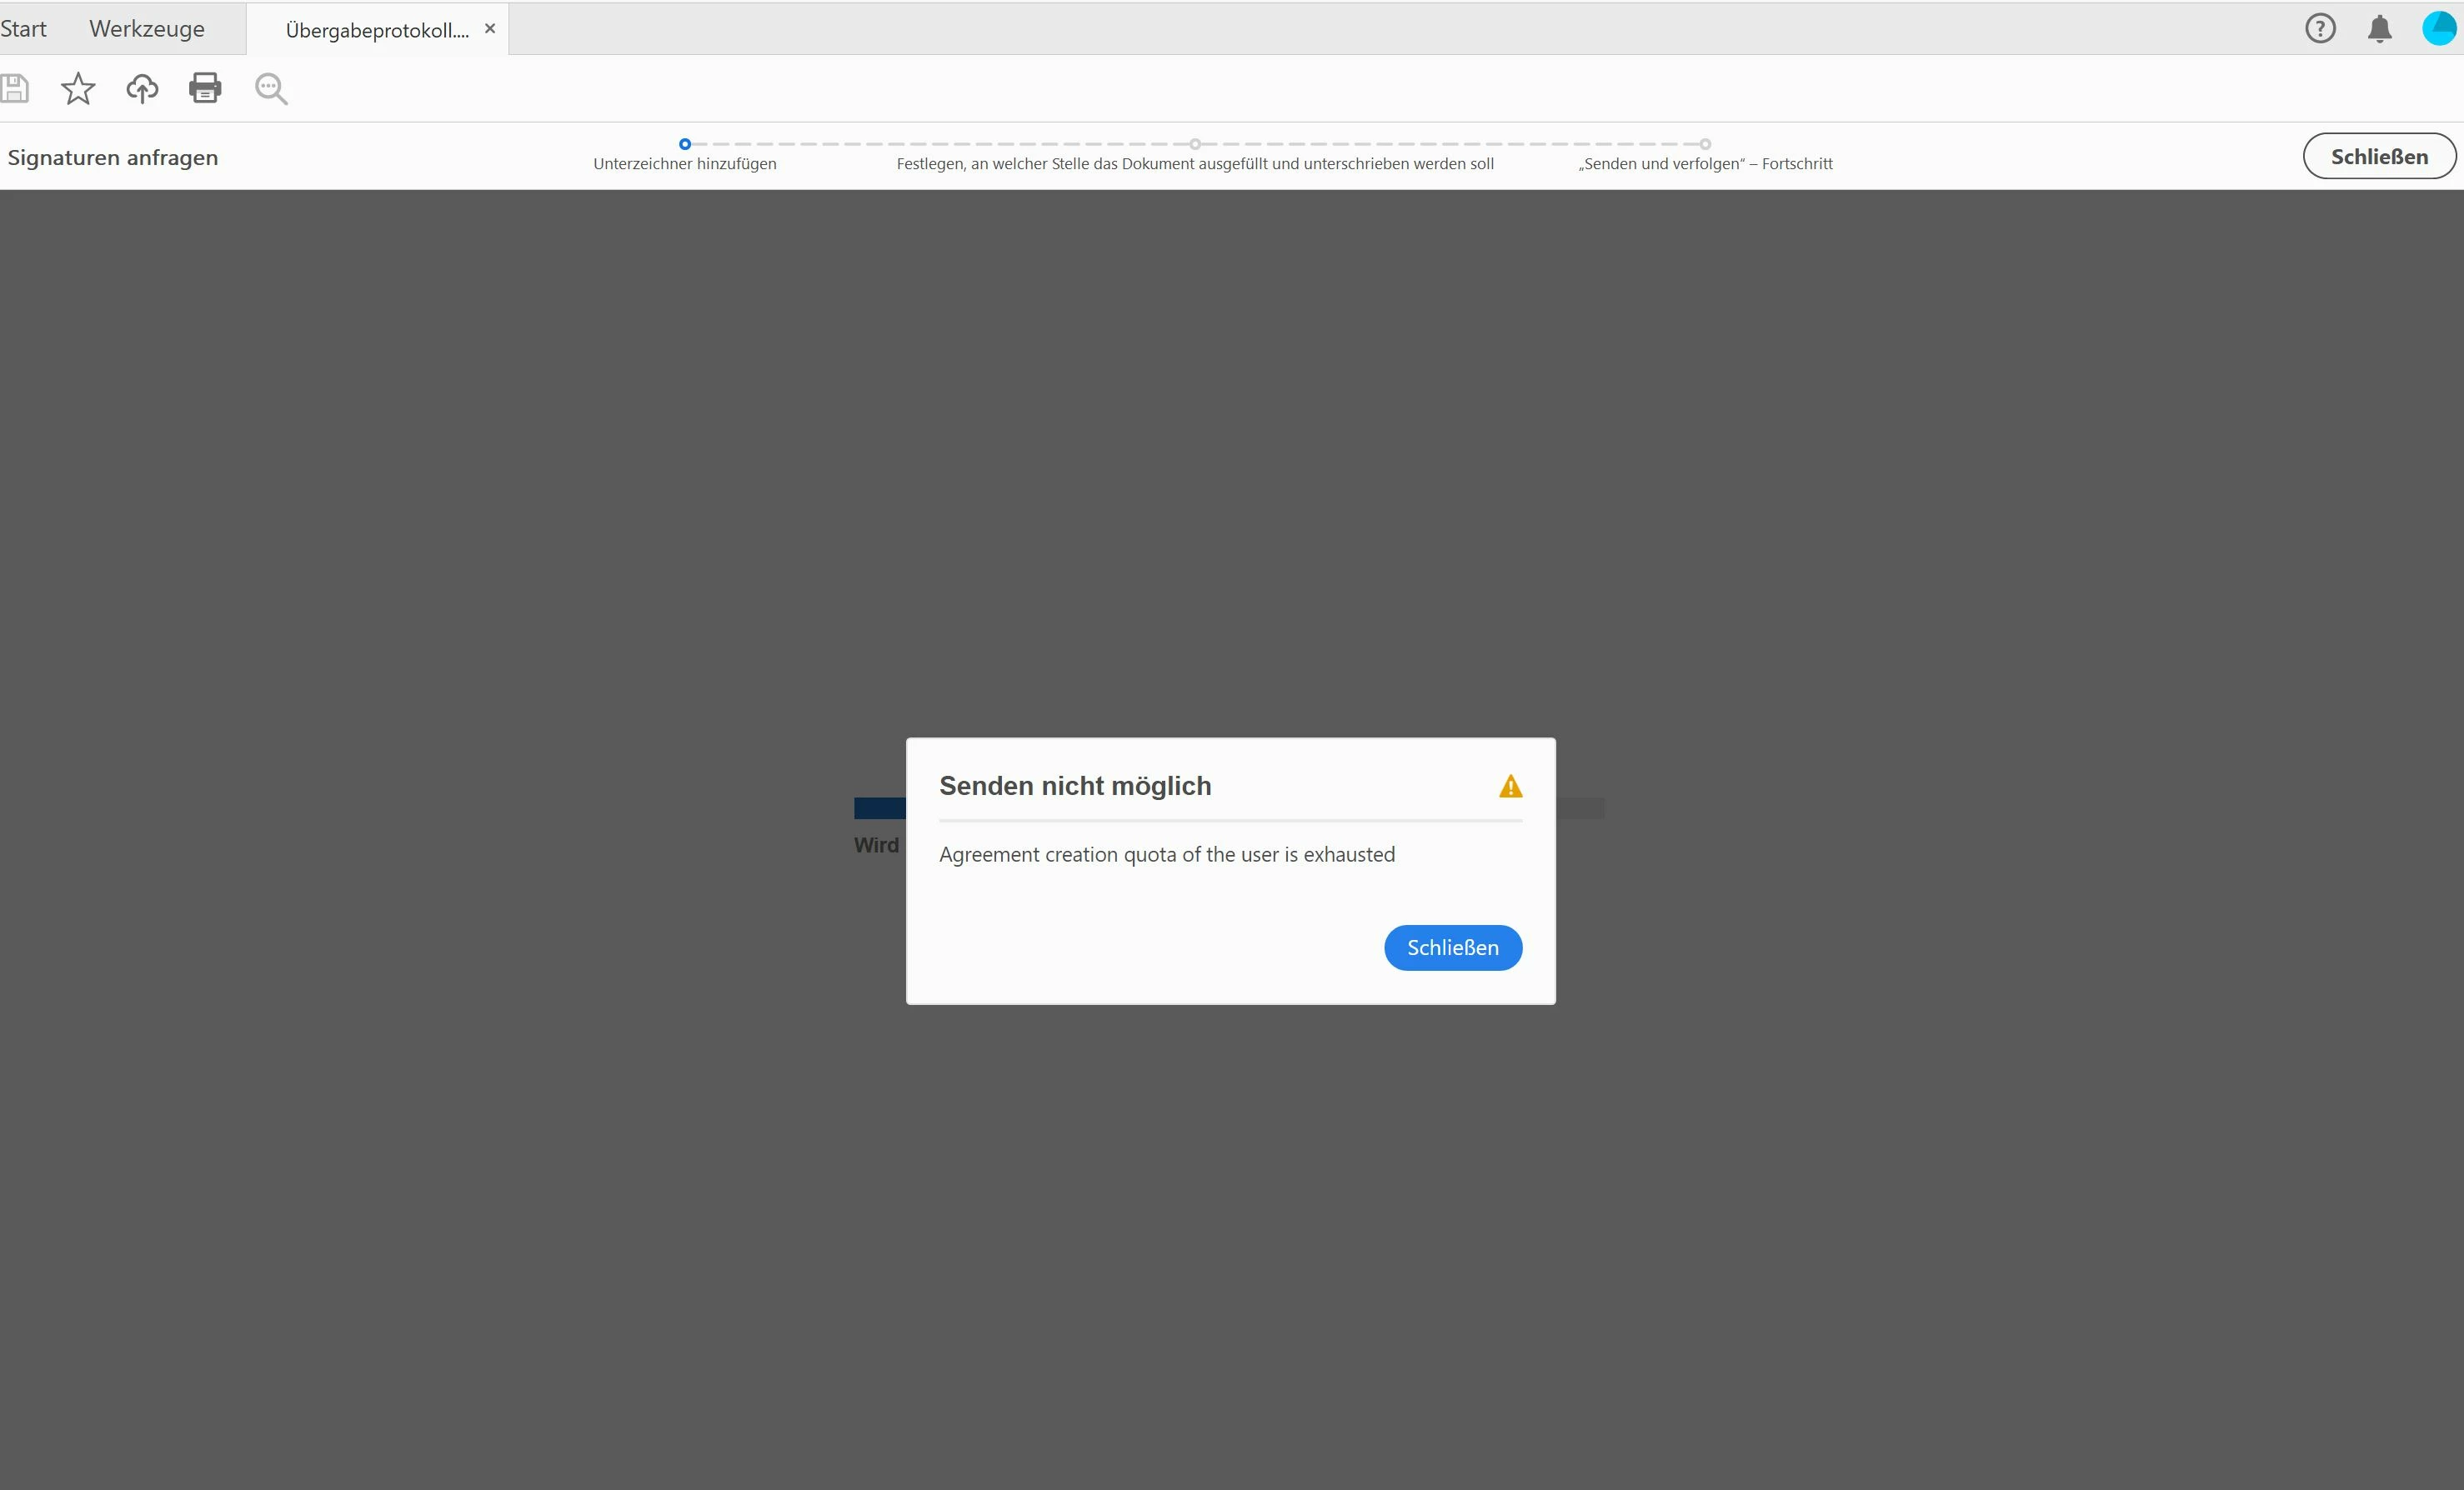The width and height of the screenshot is (2464, 1490).
Task: Click the cloud upload icon
Action: [142, 89]
